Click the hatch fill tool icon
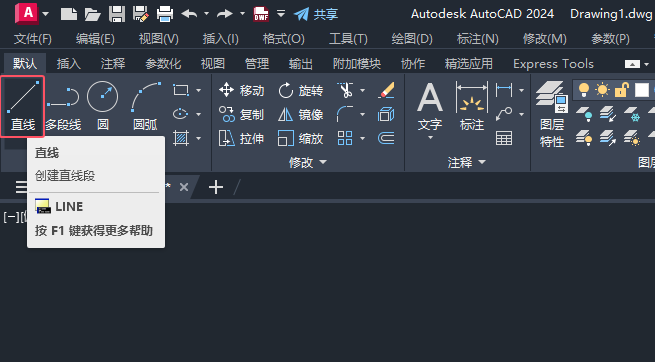 181,138
